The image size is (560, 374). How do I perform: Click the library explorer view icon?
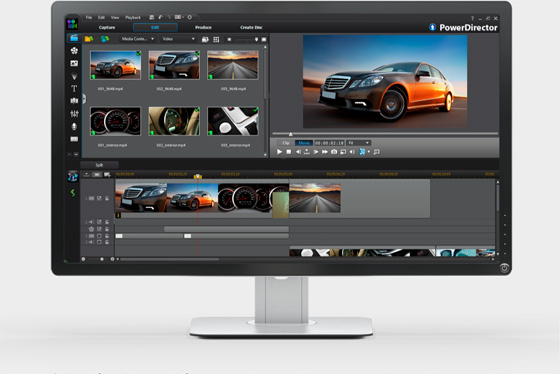(205, 39)
